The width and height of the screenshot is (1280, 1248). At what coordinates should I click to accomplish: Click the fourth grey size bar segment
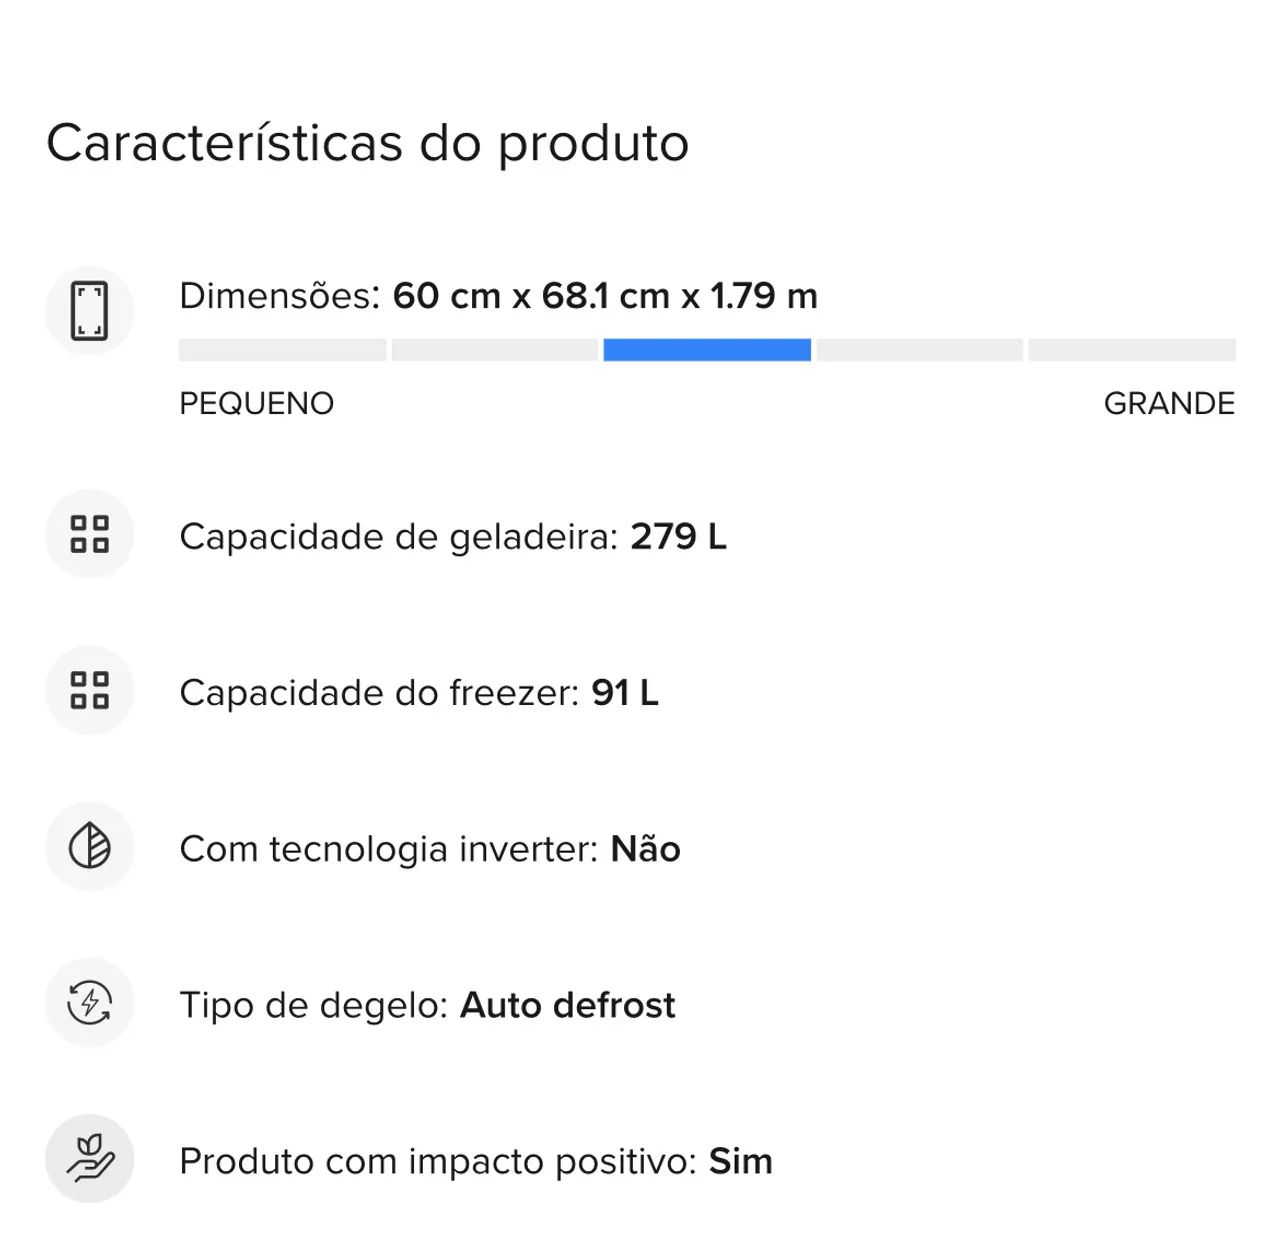[x=920, y=350]
